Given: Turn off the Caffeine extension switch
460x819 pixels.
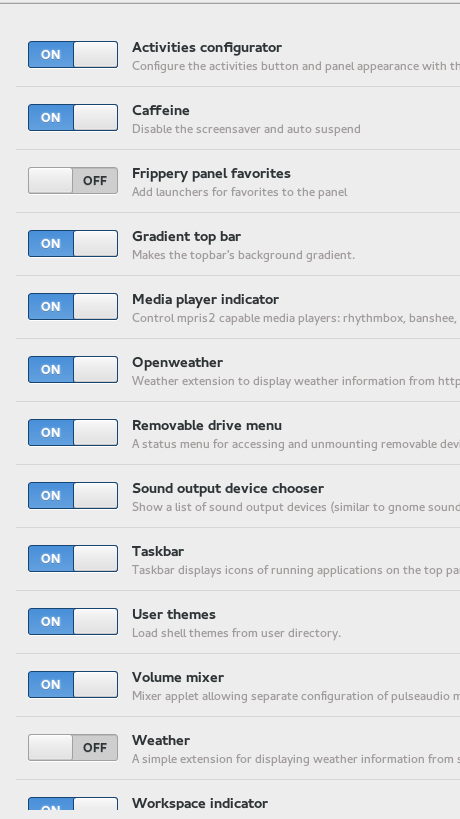Looking at the screenshot, I should click(73, 118).
